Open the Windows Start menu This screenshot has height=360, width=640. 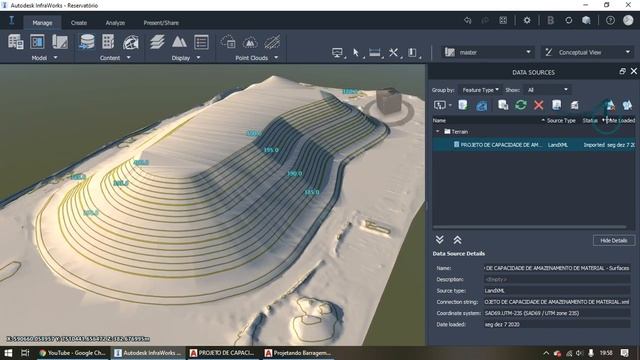8,353
